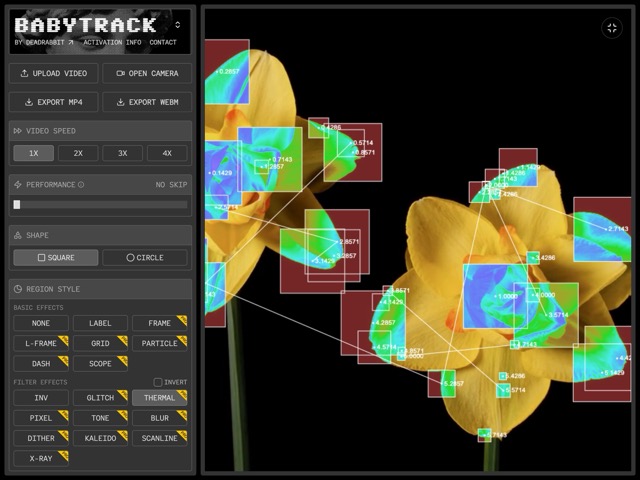Select the Square shape option
Image resolution: width=640 pixels, height=480 pixels.
(x=56, y=257)
